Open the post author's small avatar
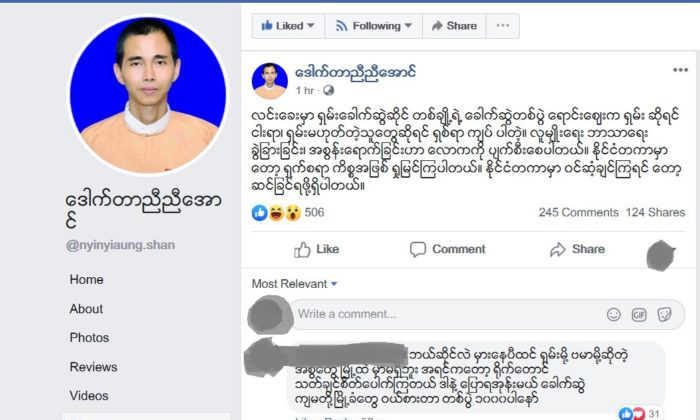Screen dimensions: 700x420 (x=270, y=80)
